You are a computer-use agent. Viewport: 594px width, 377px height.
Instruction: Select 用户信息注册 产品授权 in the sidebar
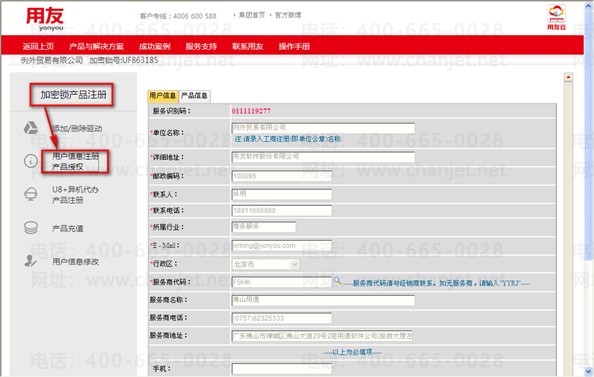pyautogui.click(x=75, y=161)
